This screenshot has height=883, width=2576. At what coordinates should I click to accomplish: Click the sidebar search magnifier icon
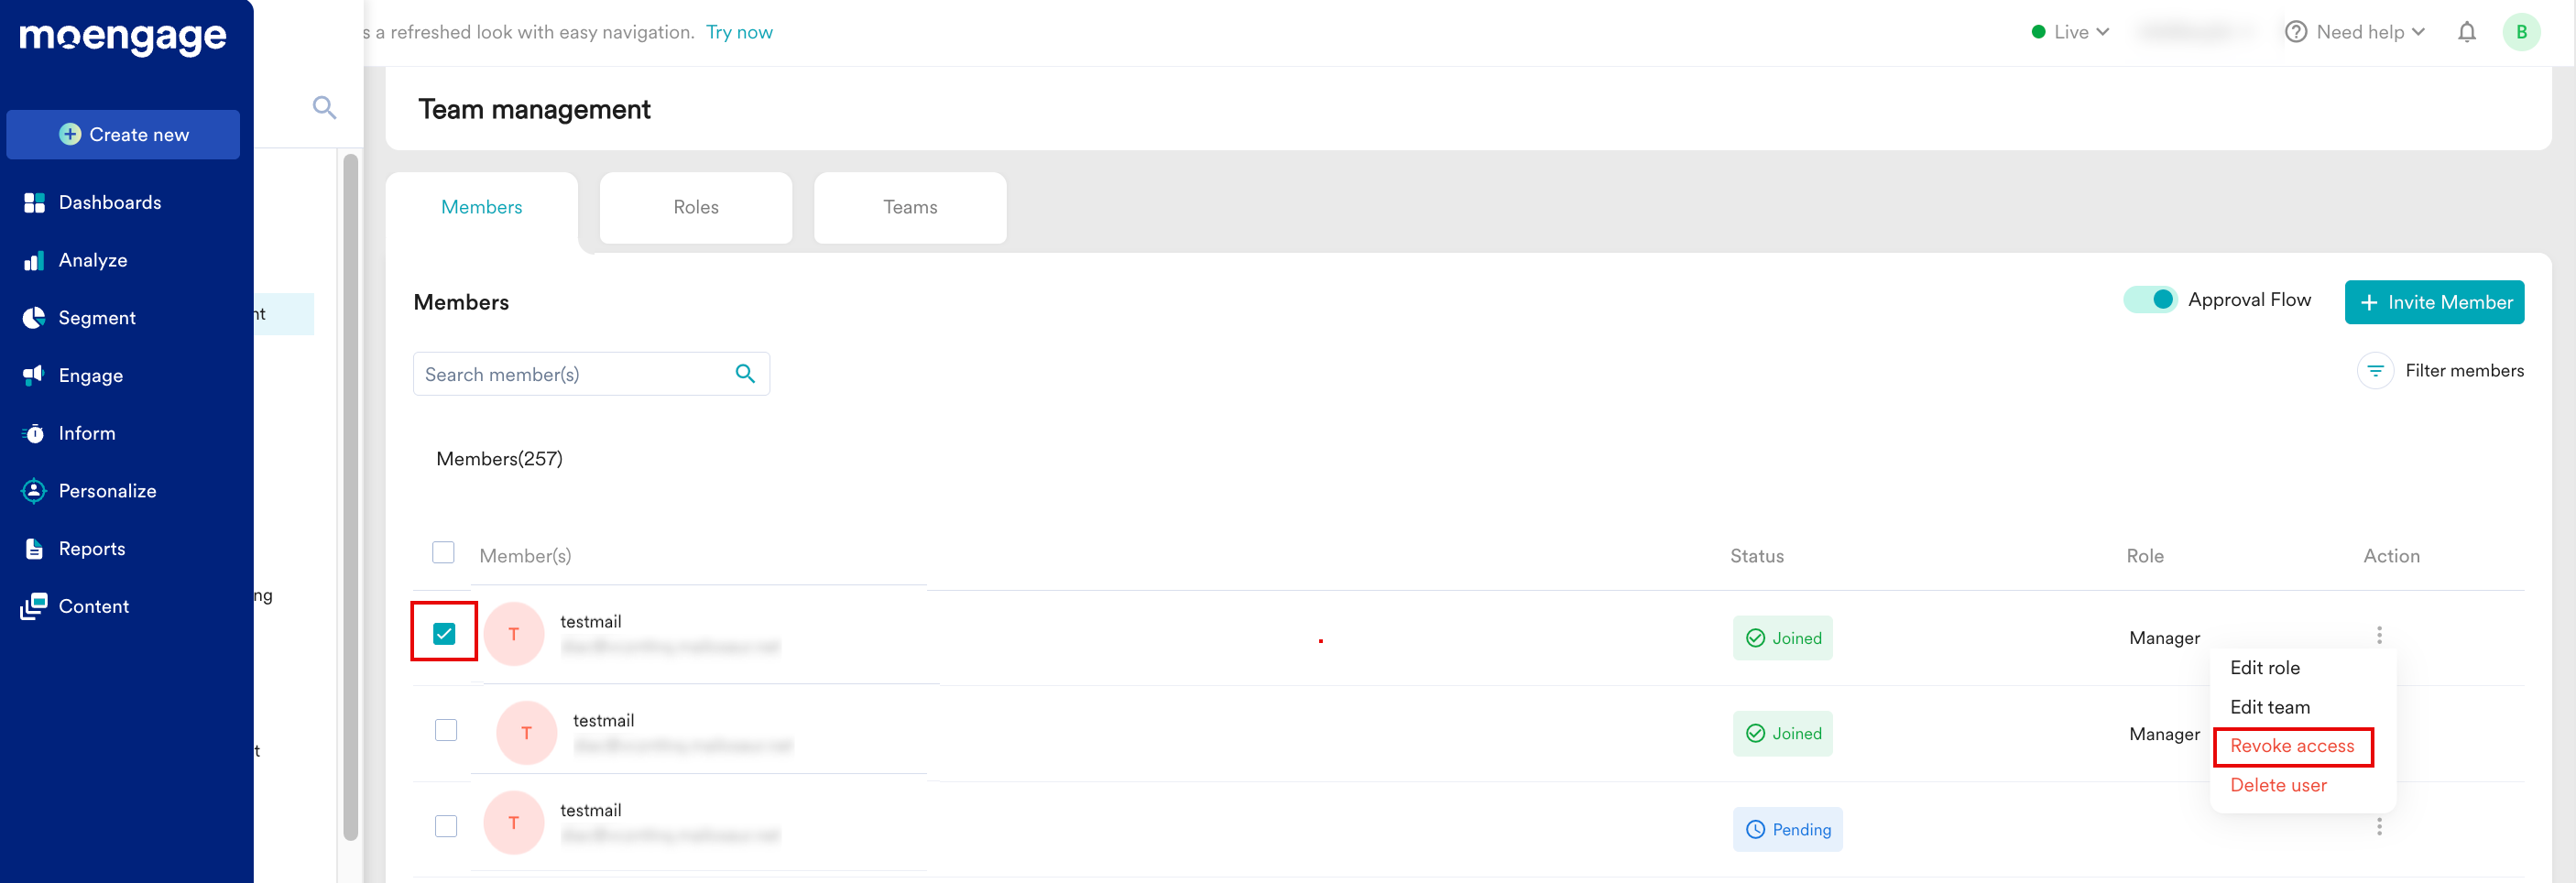point(324,107)
